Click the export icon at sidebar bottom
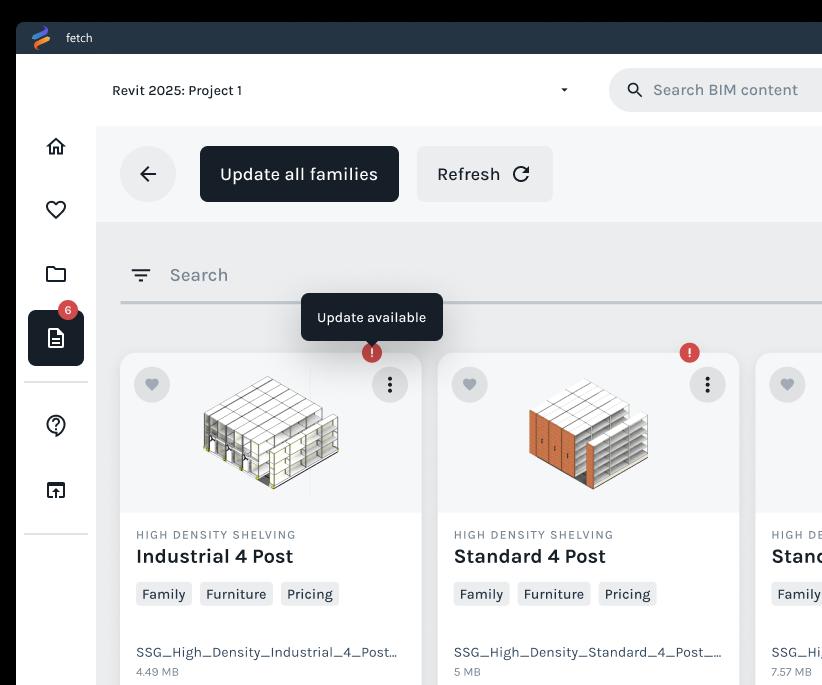 [56, 490]
